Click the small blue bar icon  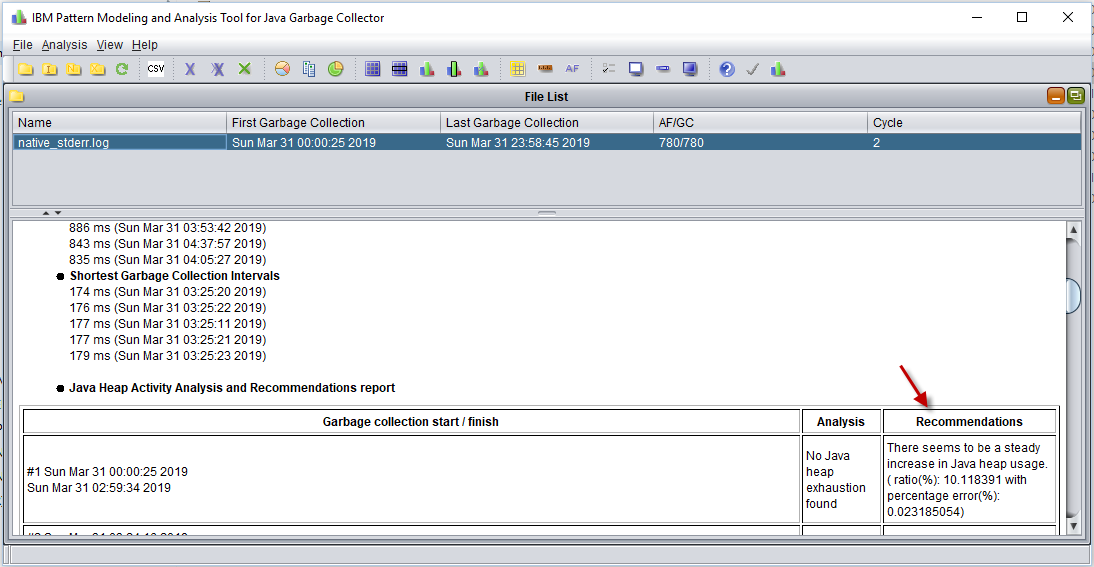[663, 69]
